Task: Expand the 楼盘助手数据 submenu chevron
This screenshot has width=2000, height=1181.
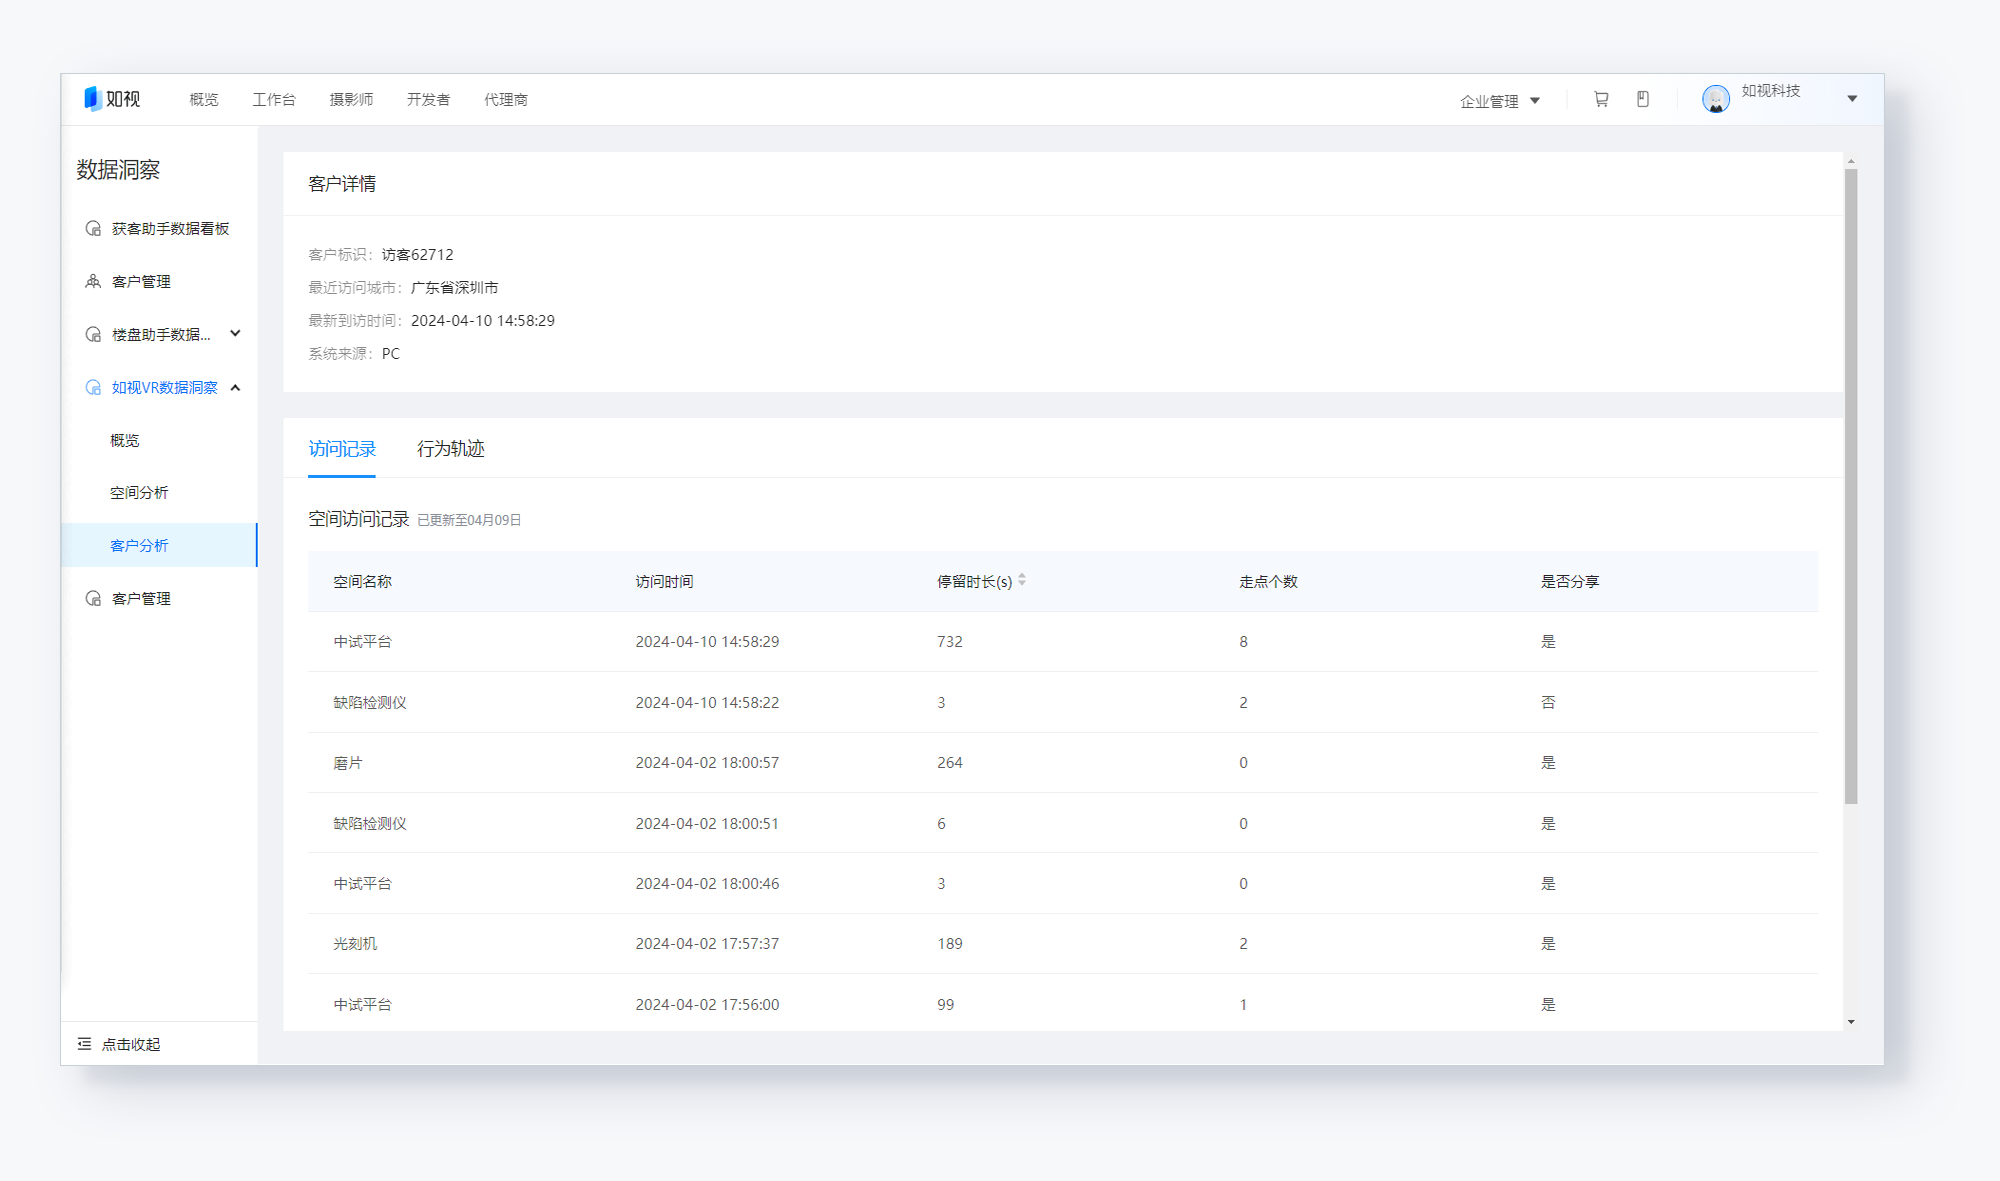Action: pyautogui.click(x=236, y=334)
